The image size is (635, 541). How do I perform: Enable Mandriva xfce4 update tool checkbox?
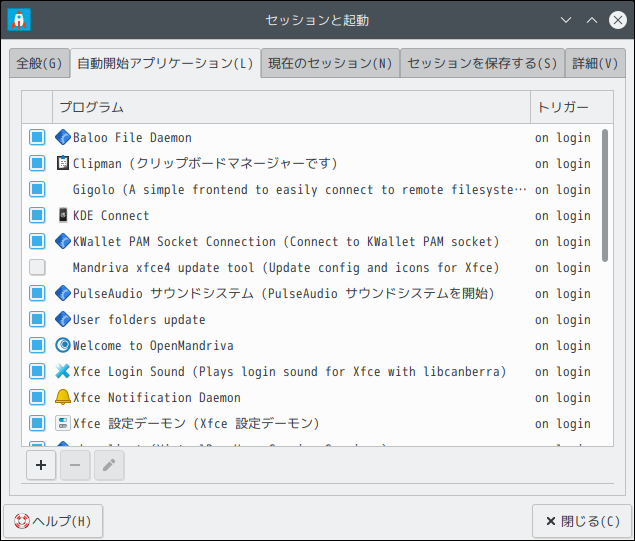(37, 267)
